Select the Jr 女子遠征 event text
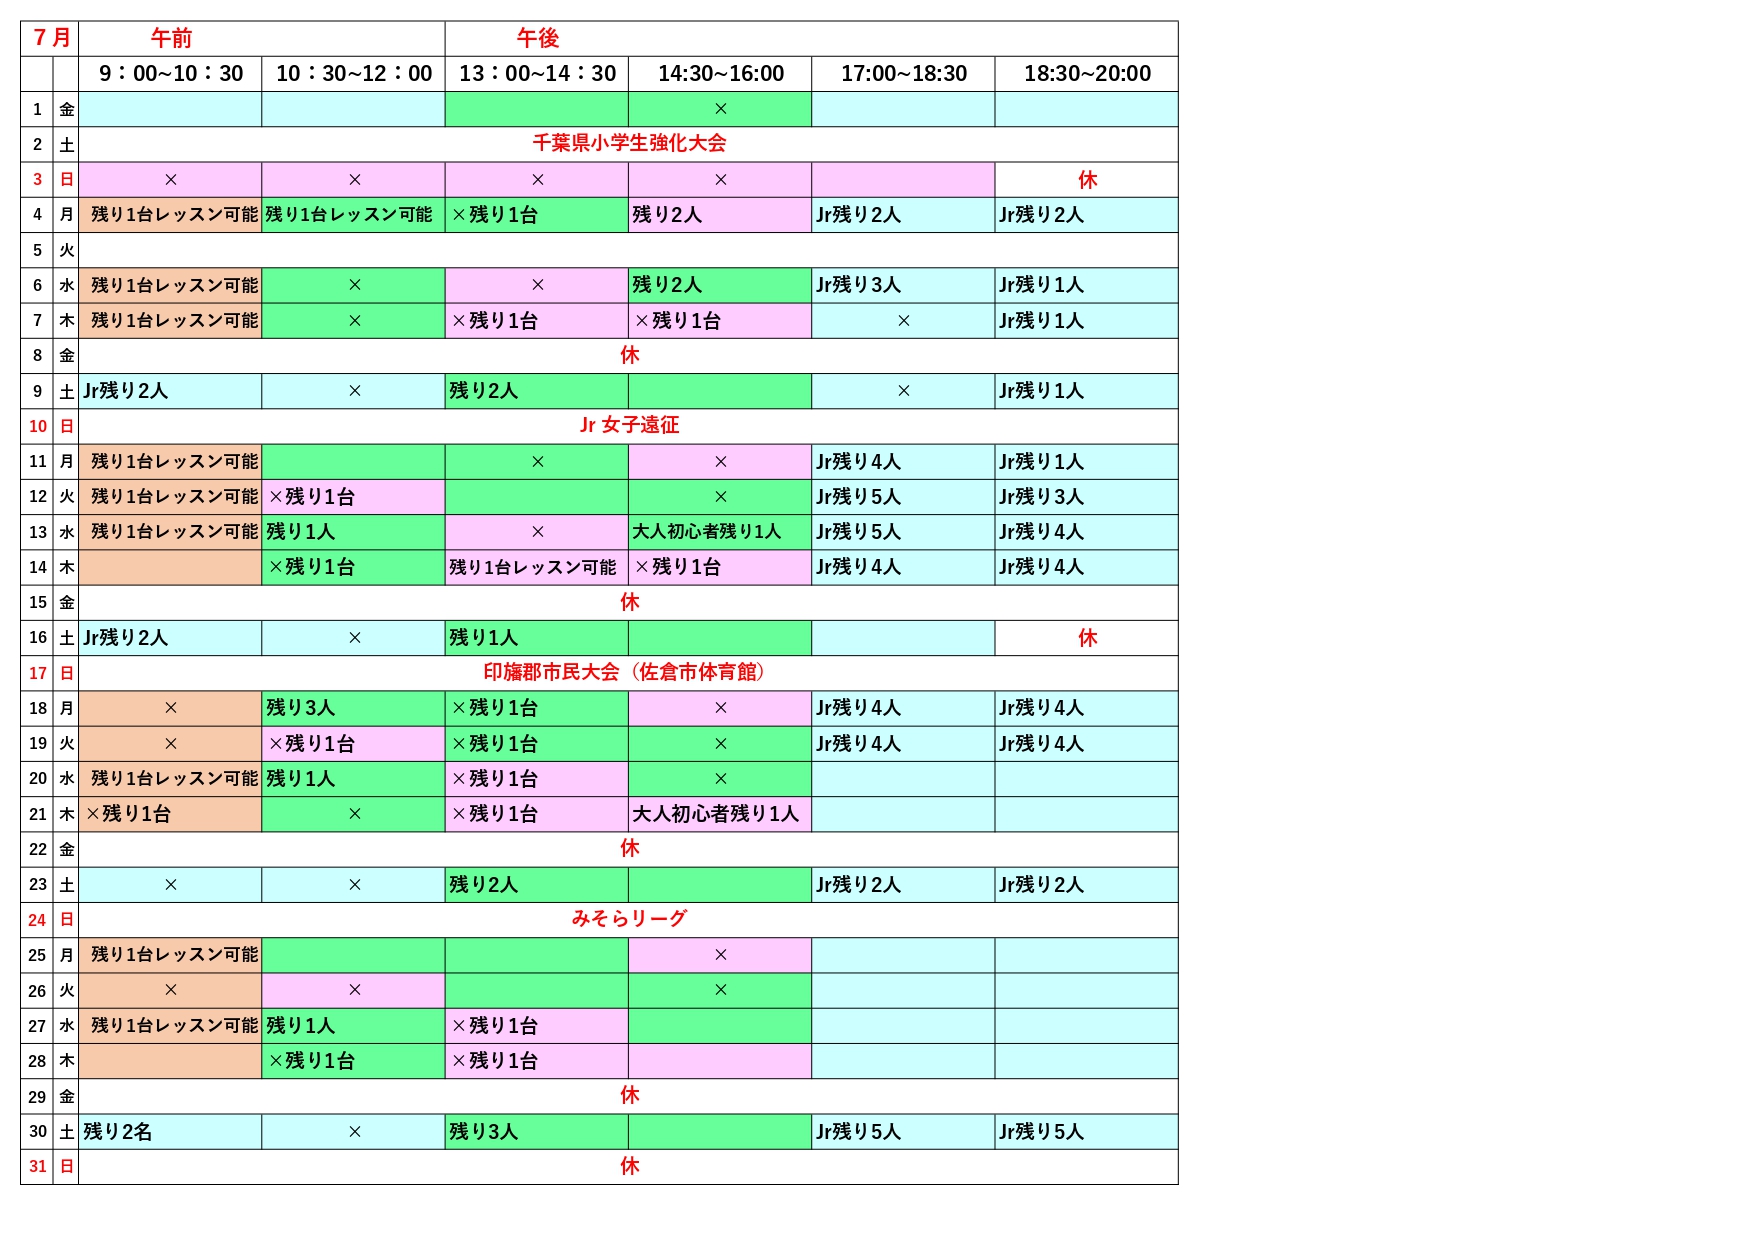The image size is (1754, 1240). pyautogui.click(x=629, y=425)
